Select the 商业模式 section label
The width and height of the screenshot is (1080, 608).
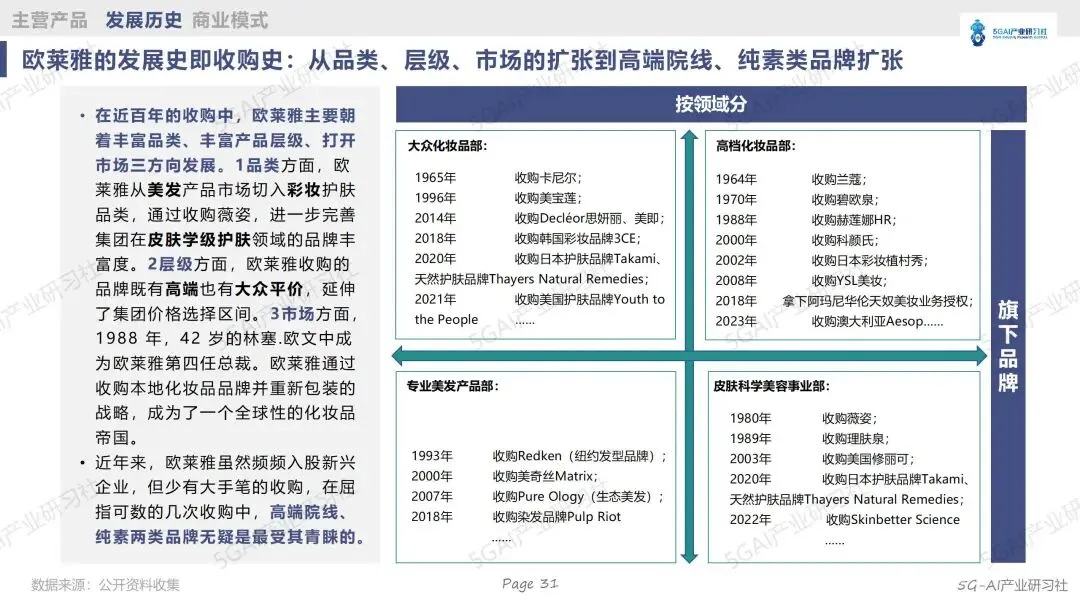point(230,20)
